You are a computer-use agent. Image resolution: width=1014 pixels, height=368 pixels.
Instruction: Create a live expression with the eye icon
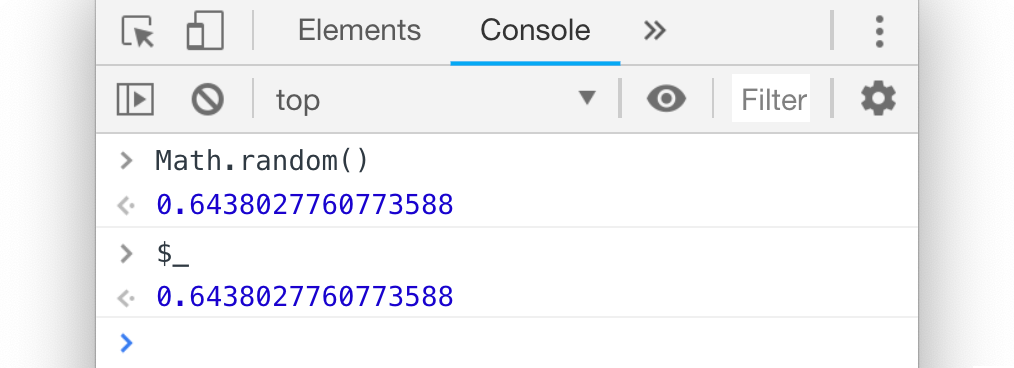click(x=666, y=99)
